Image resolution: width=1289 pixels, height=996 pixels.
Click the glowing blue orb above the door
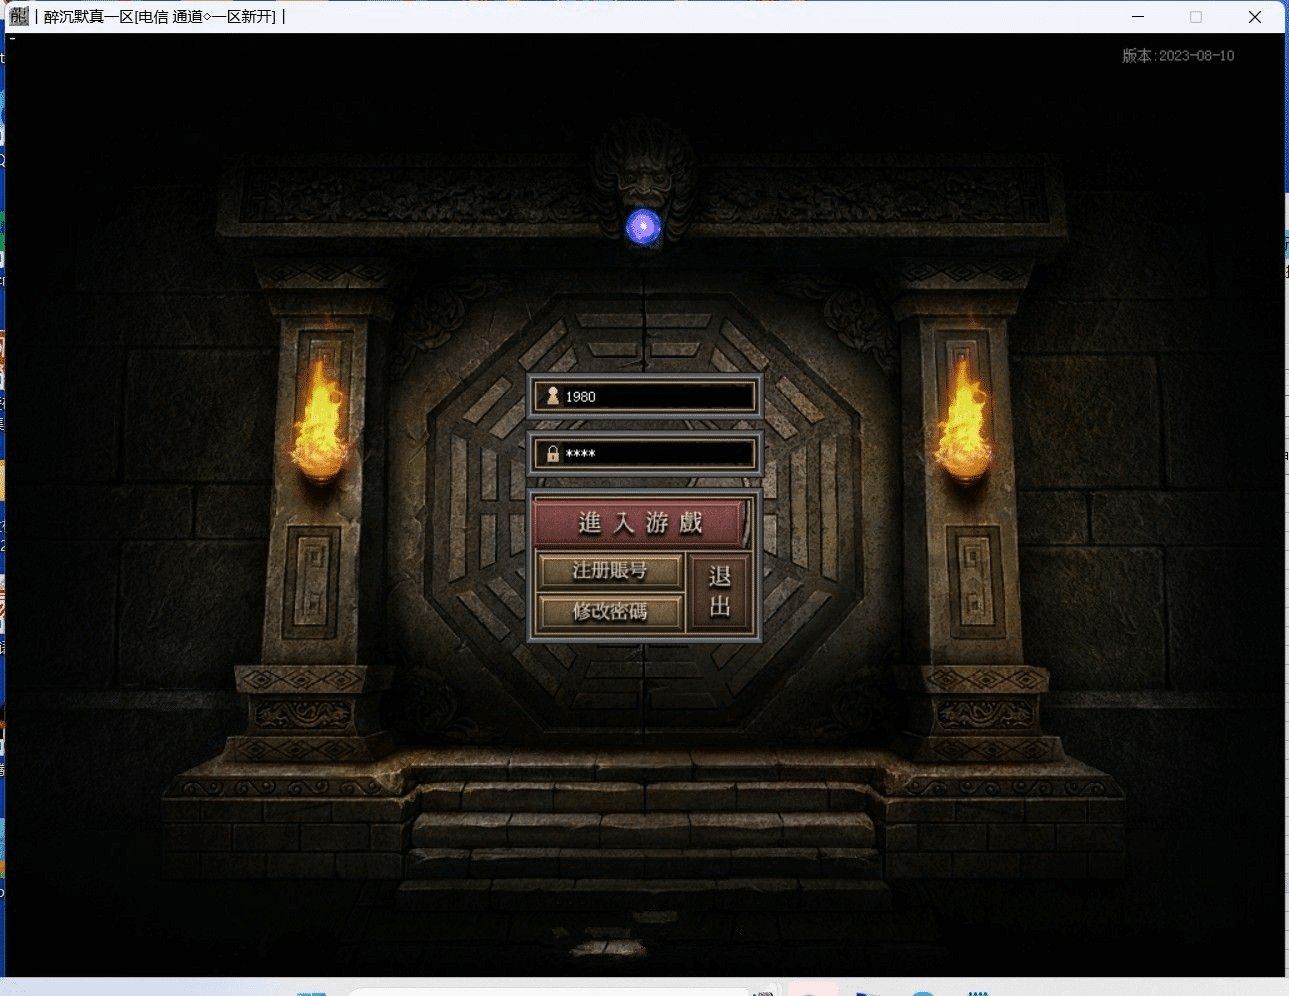643,227
